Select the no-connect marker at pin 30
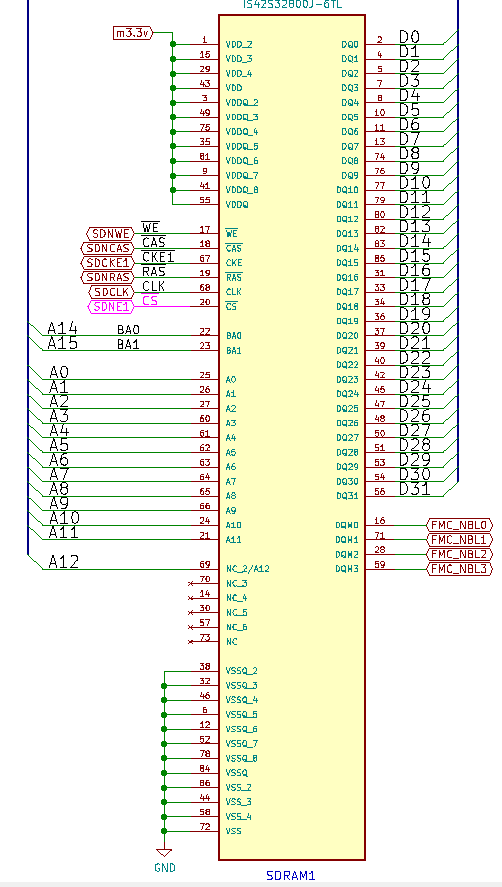Viewport: 502px width, 887px height. click(190, 613)
